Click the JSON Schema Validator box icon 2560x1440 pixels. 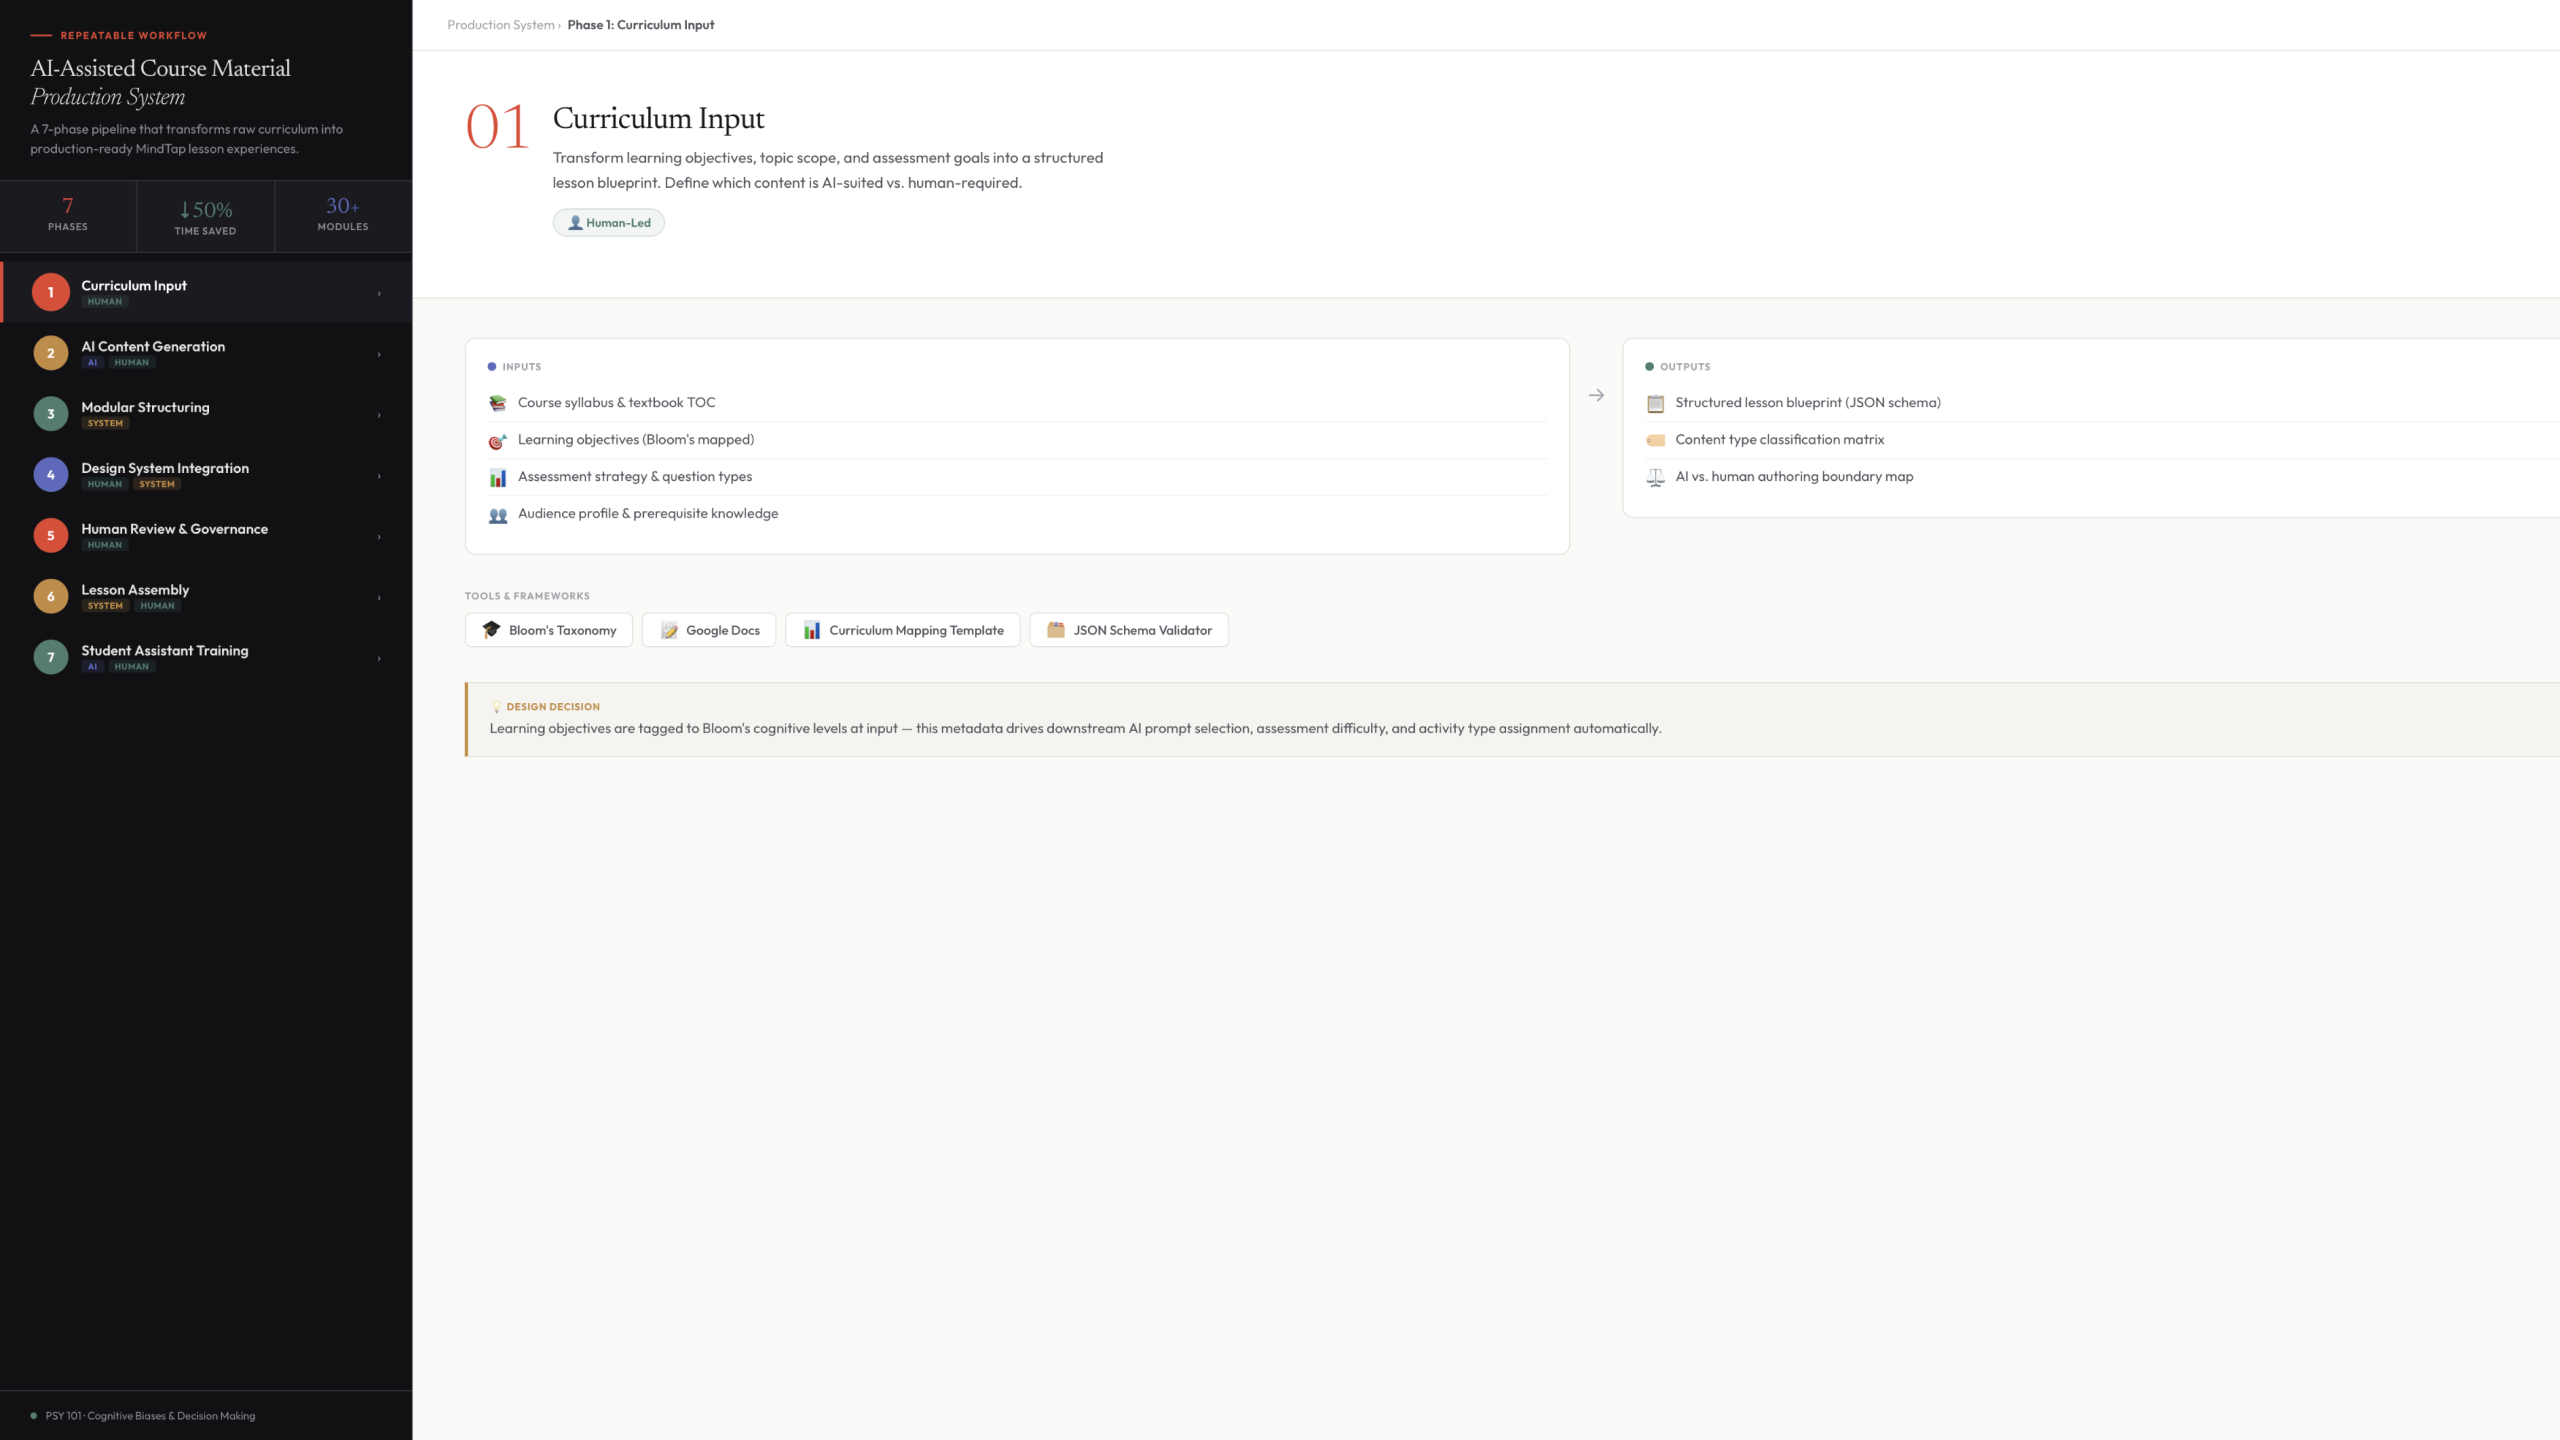pyautogui.click(x=1056, y=630)
